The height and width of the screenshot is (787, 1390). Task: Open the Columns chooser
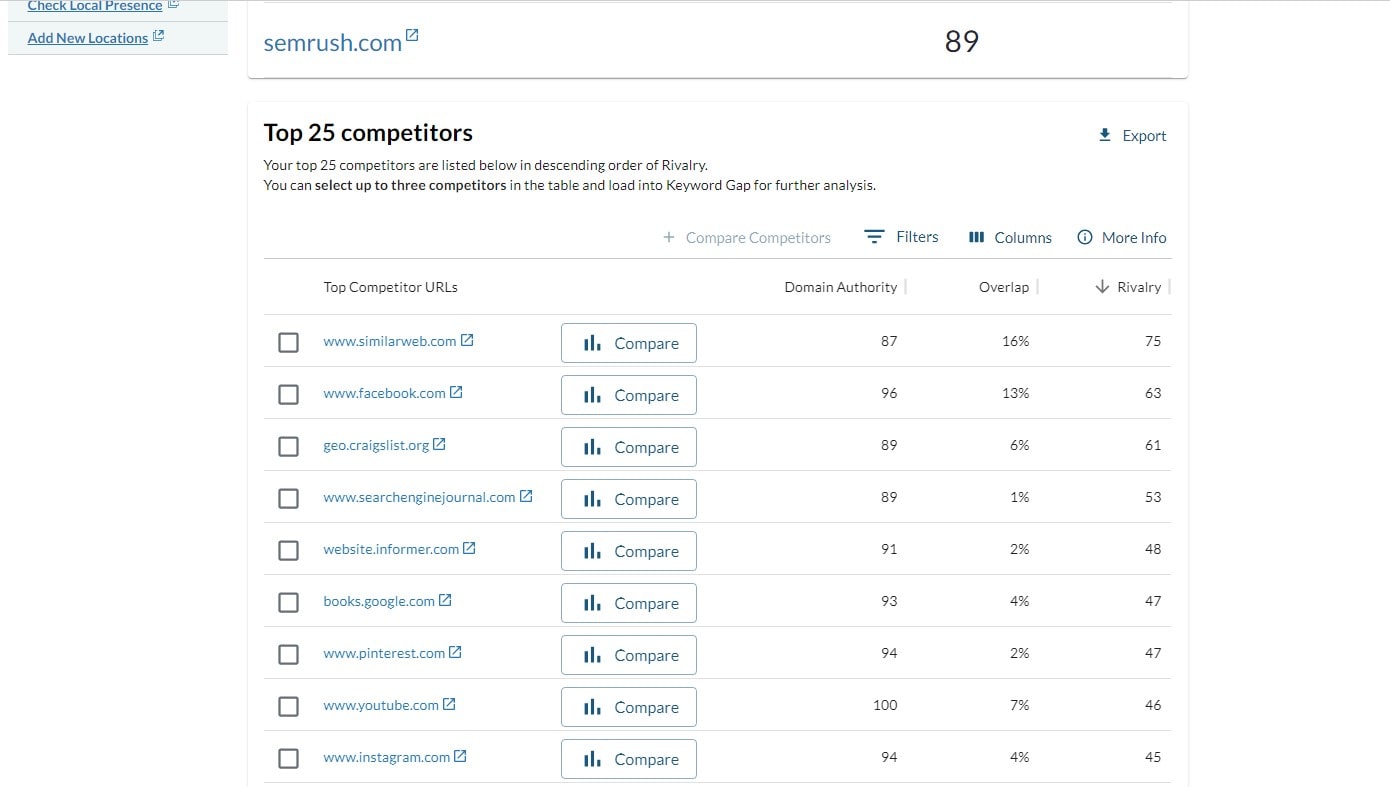tap(1010, 237)
